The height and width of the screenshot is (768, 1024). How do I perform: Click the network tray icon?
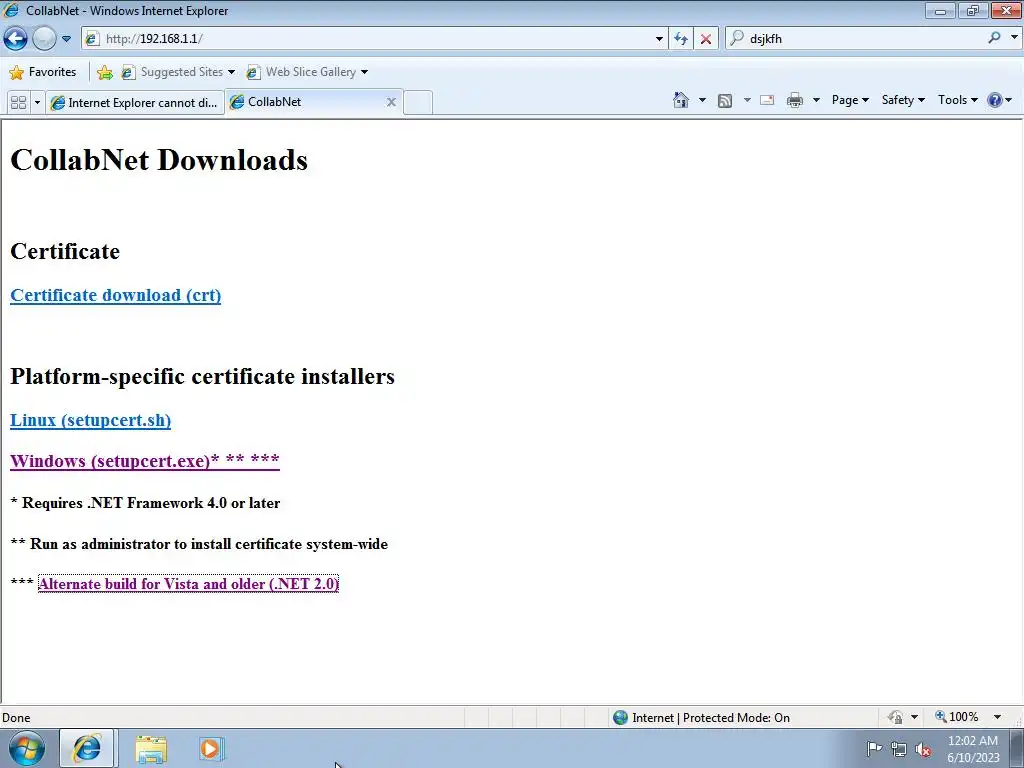click(899, 749)
